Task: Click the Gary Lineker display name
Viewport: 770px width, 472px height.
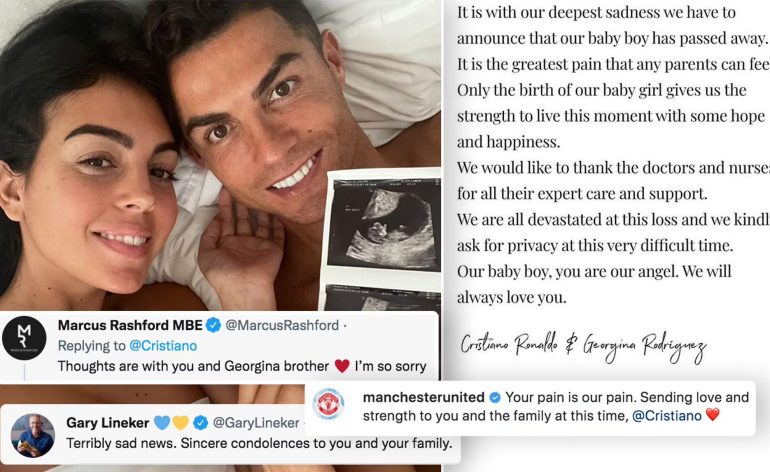Action: click(108, 422)
